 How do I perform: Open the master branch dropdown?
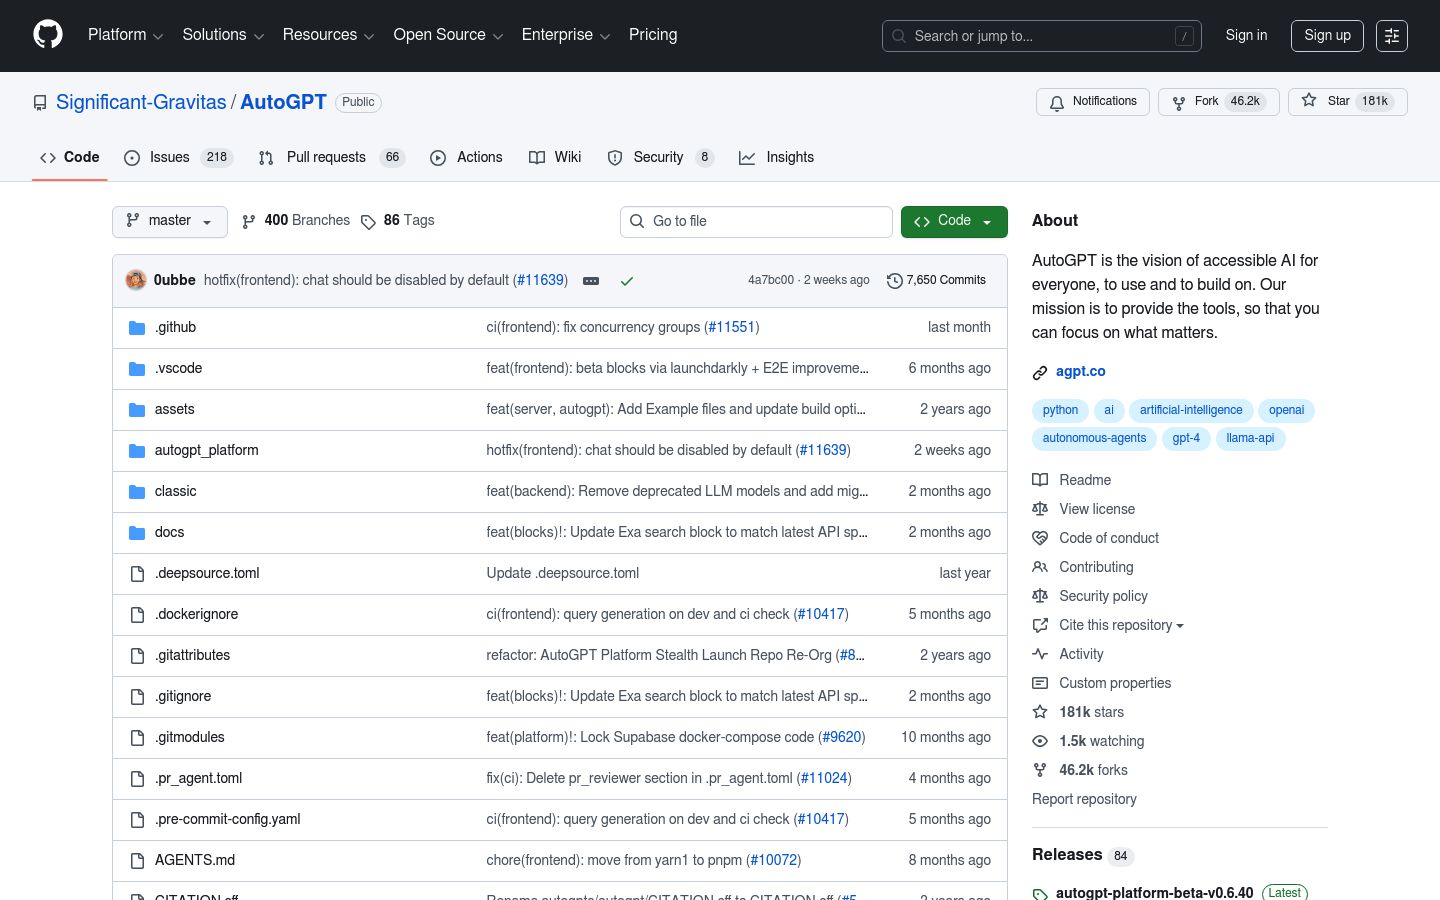pos(170,221)
